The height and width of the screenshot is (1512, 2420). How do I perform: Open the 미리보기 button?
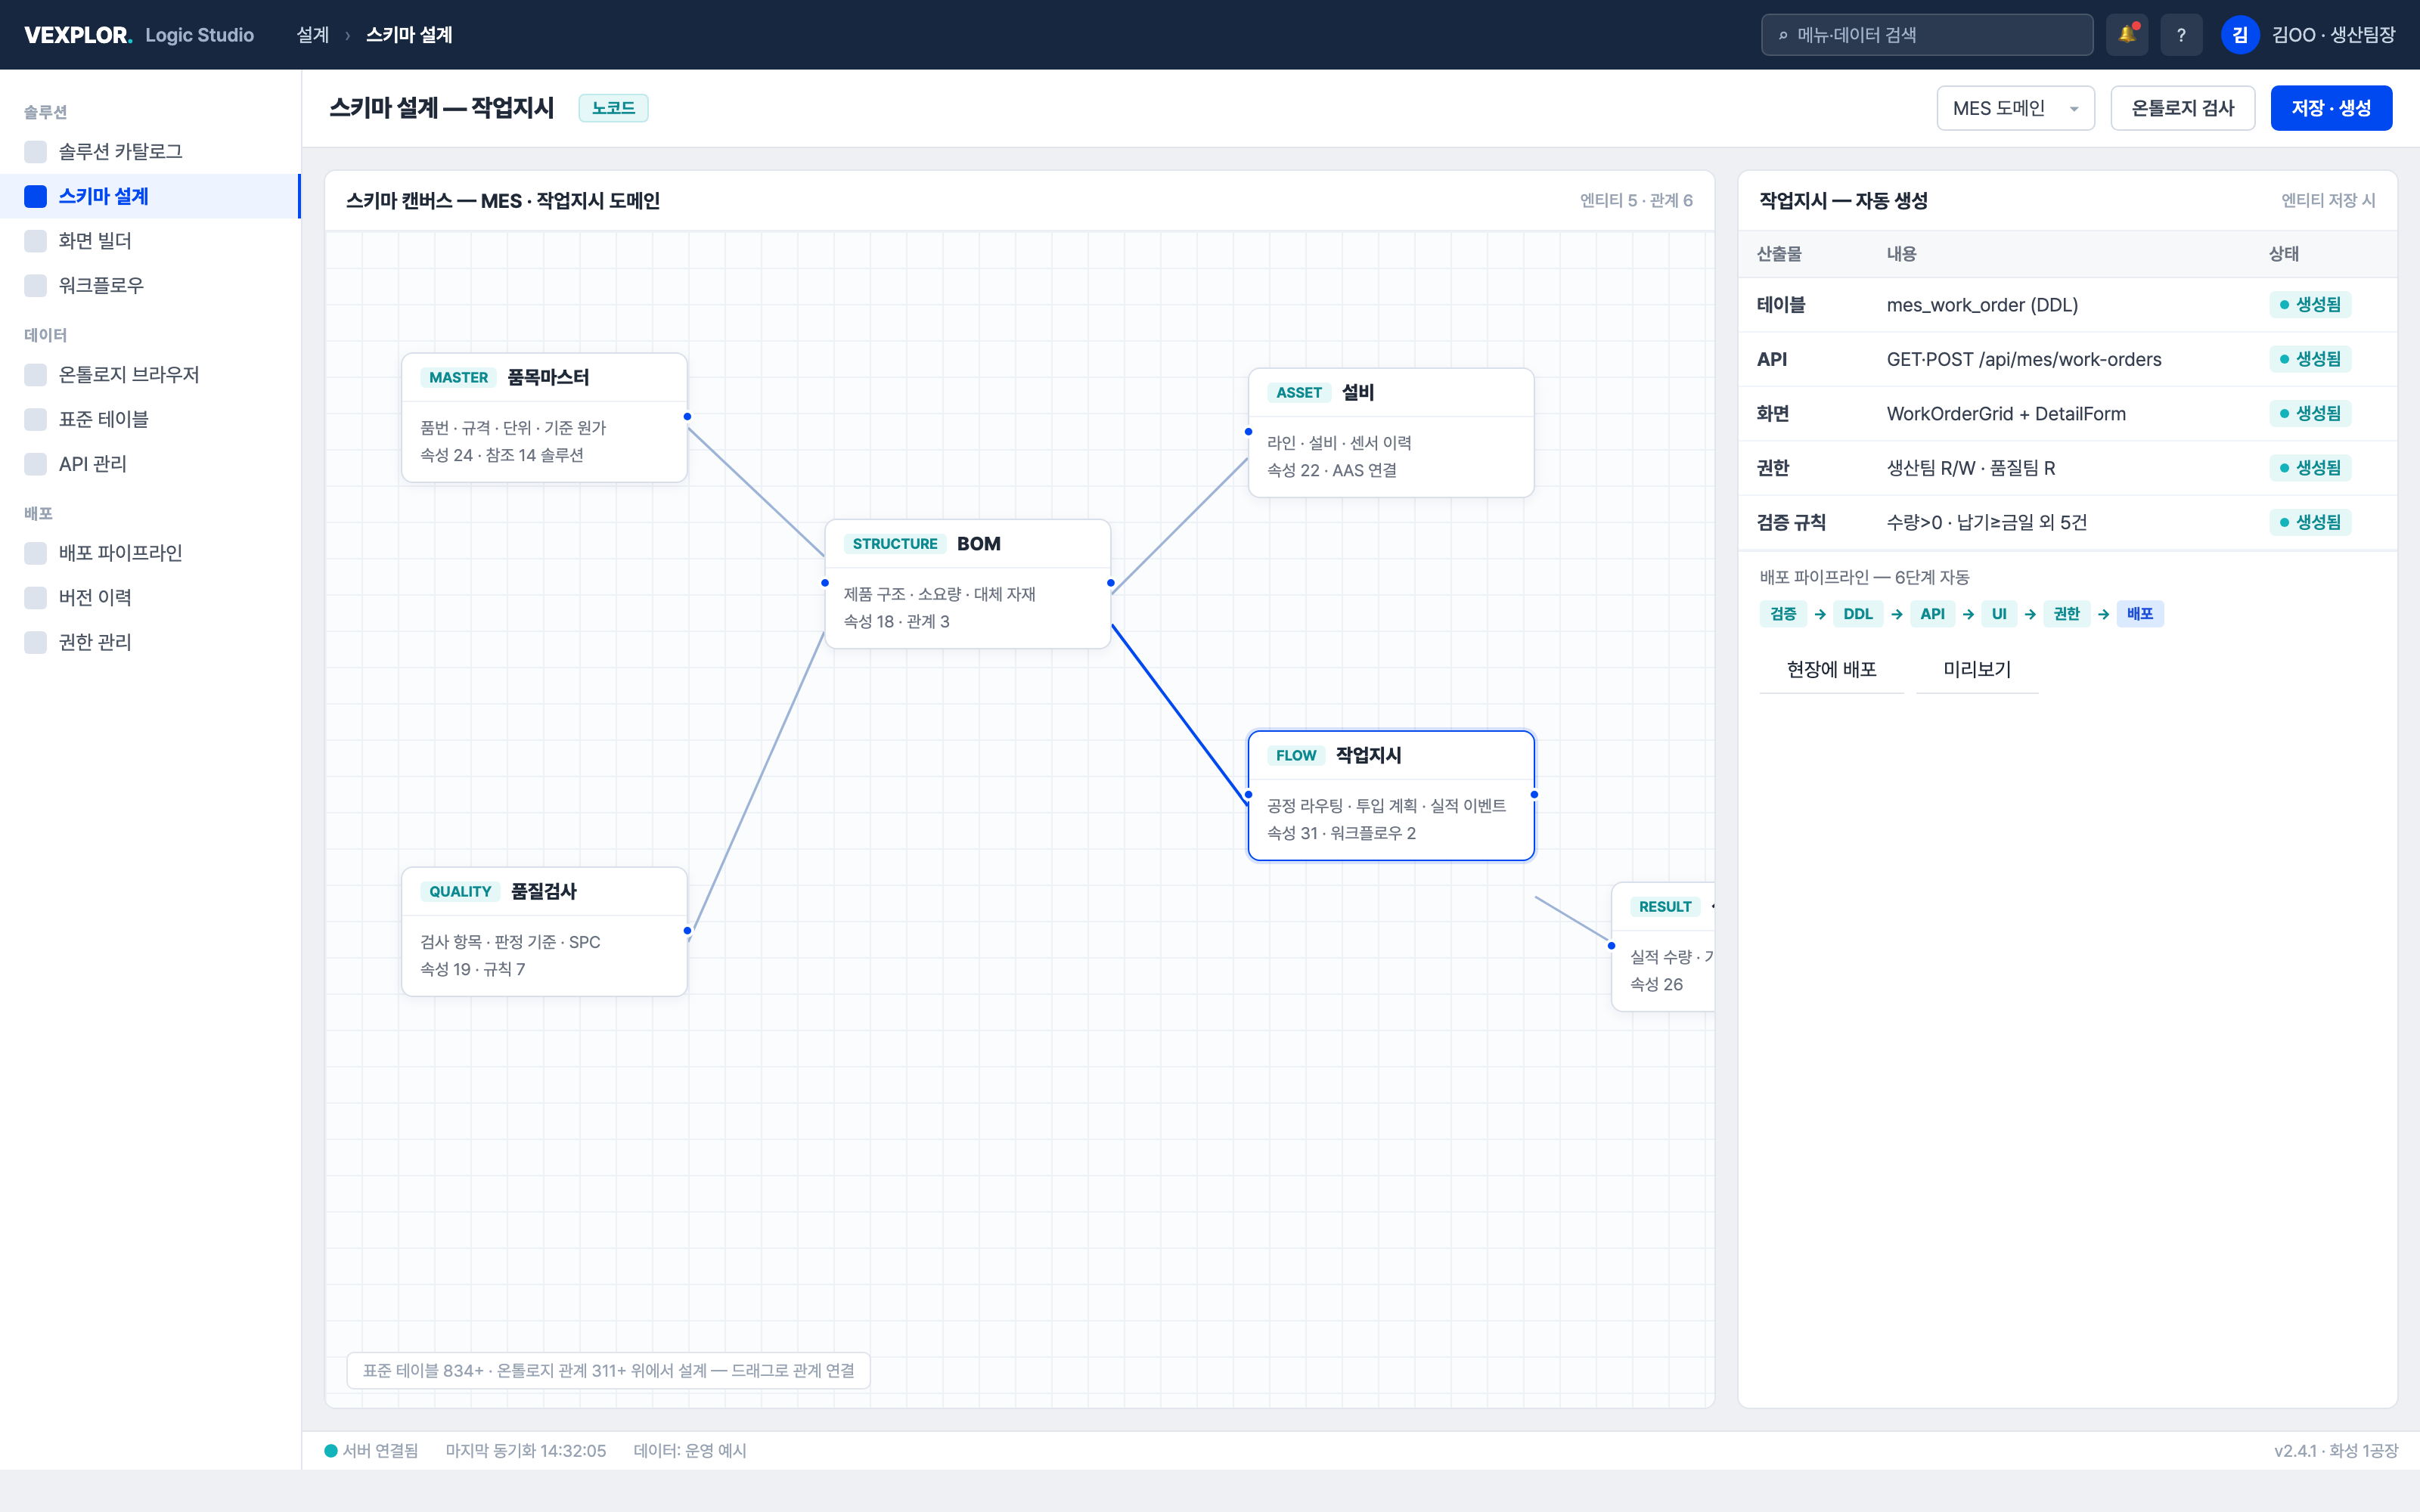[1977, 669]
